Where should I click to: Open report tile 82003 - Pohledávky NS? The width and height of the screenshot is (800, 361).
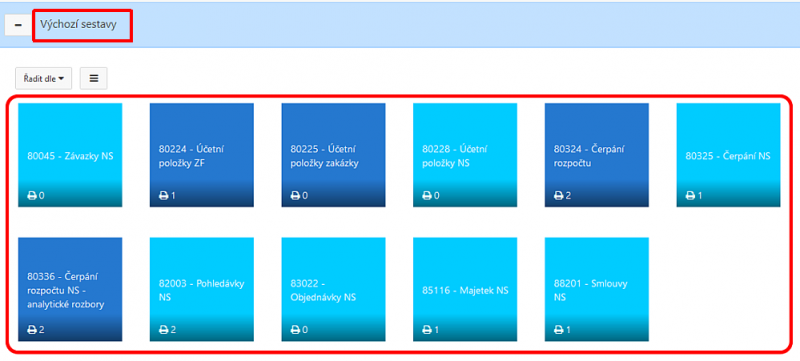tap(202, 289)
